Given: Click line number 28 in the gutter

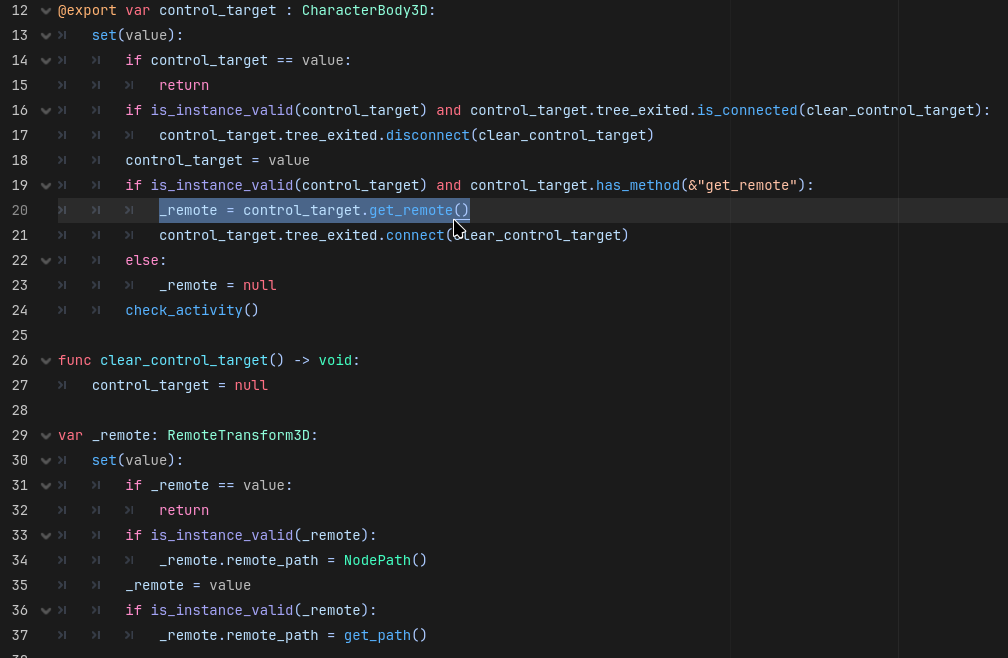Looking at the screenshot, I should [x=20, y=410].
